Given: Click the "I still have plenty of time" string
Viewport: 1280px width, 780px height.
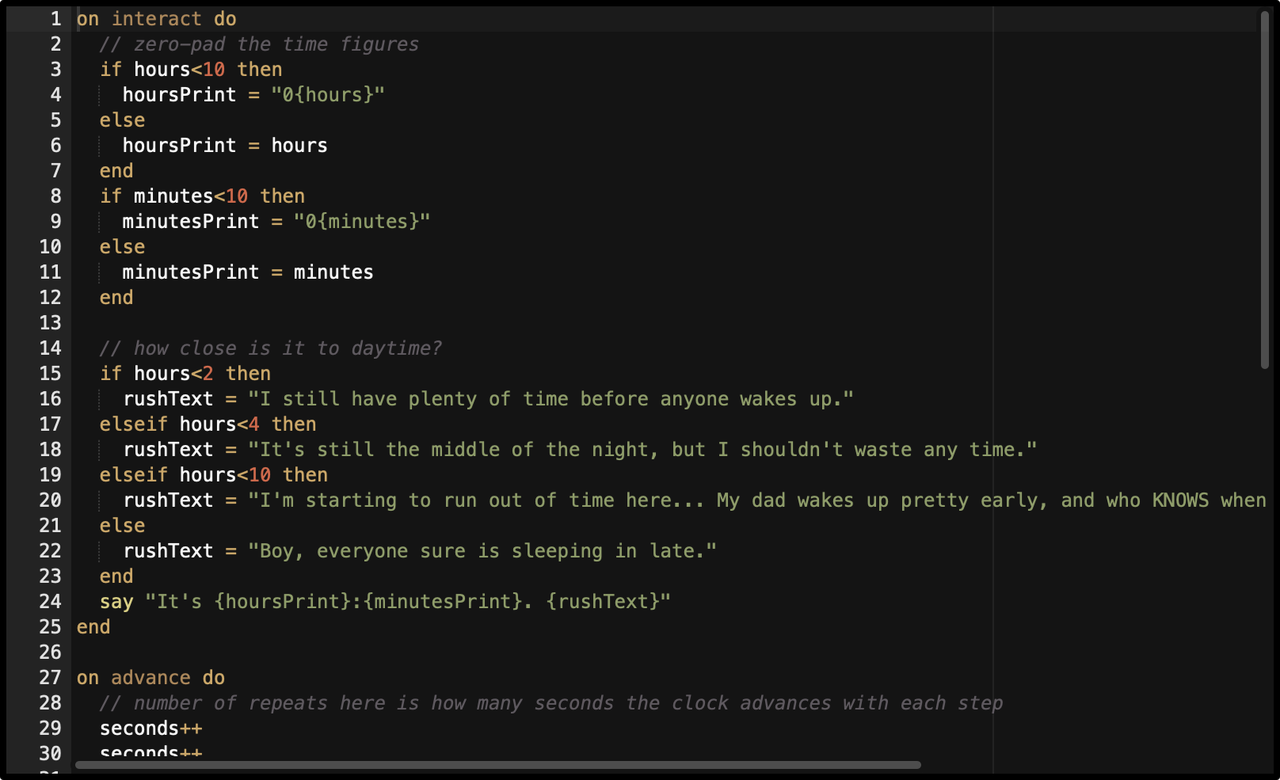Looking at the screenshot, I should (x=550, y=399).
